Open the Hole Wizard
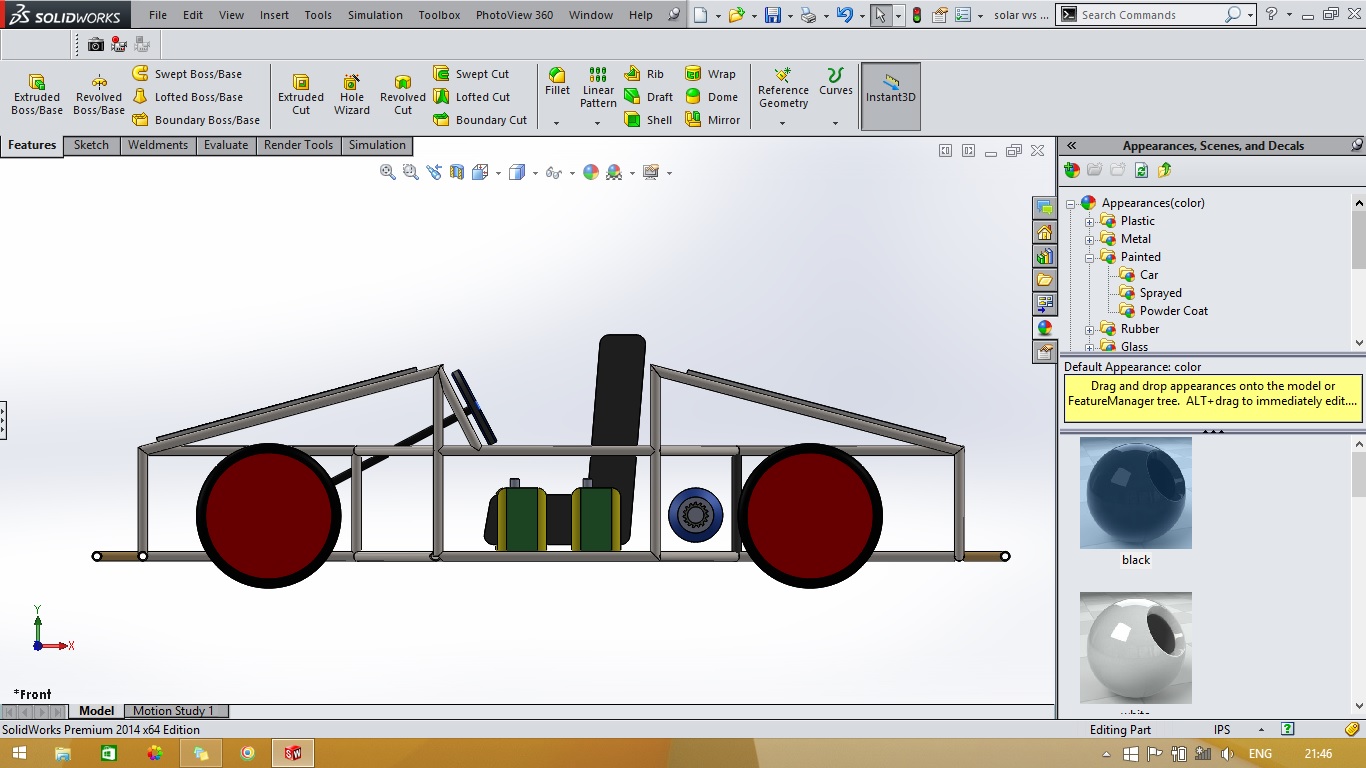The width and height of the screenshot is (1366, 768). (352, 95)
